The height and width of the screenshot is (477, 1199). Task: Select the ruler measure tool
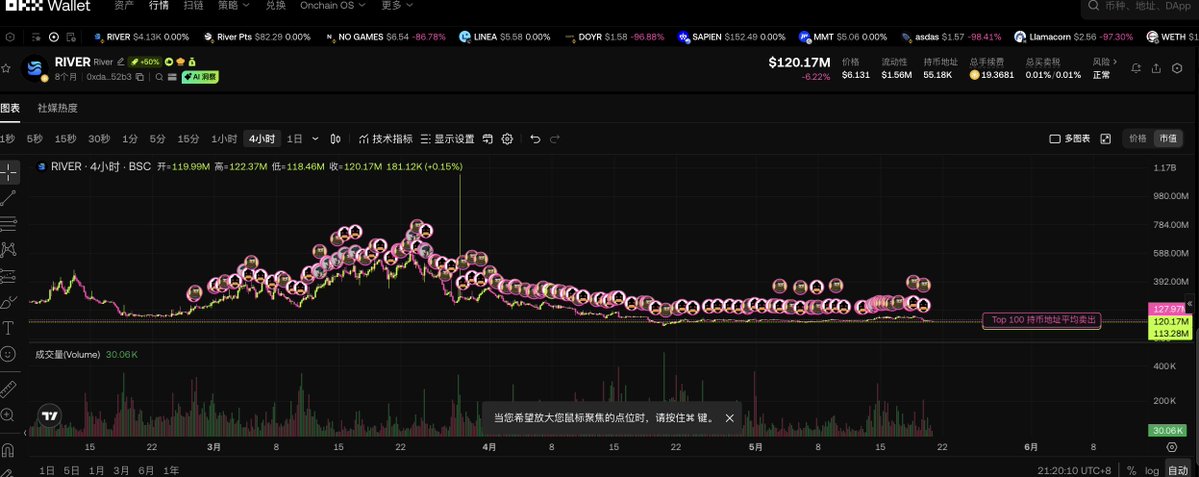point(8,389)
